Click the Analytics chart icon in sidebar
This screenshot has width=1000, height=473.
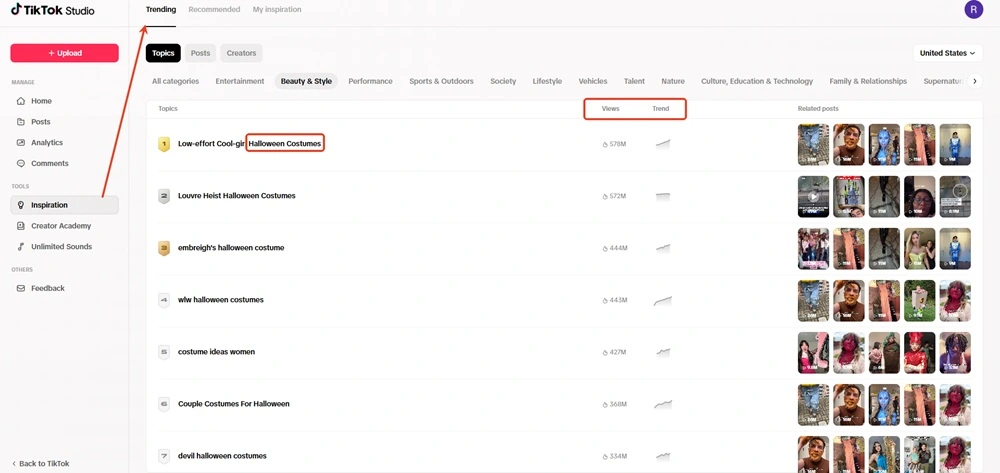(21, 143)
